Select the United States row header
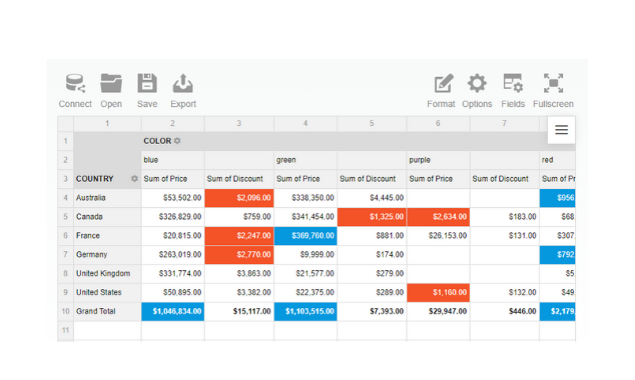The height and width of the screenshot is (380, 635). tap(107, 292)
